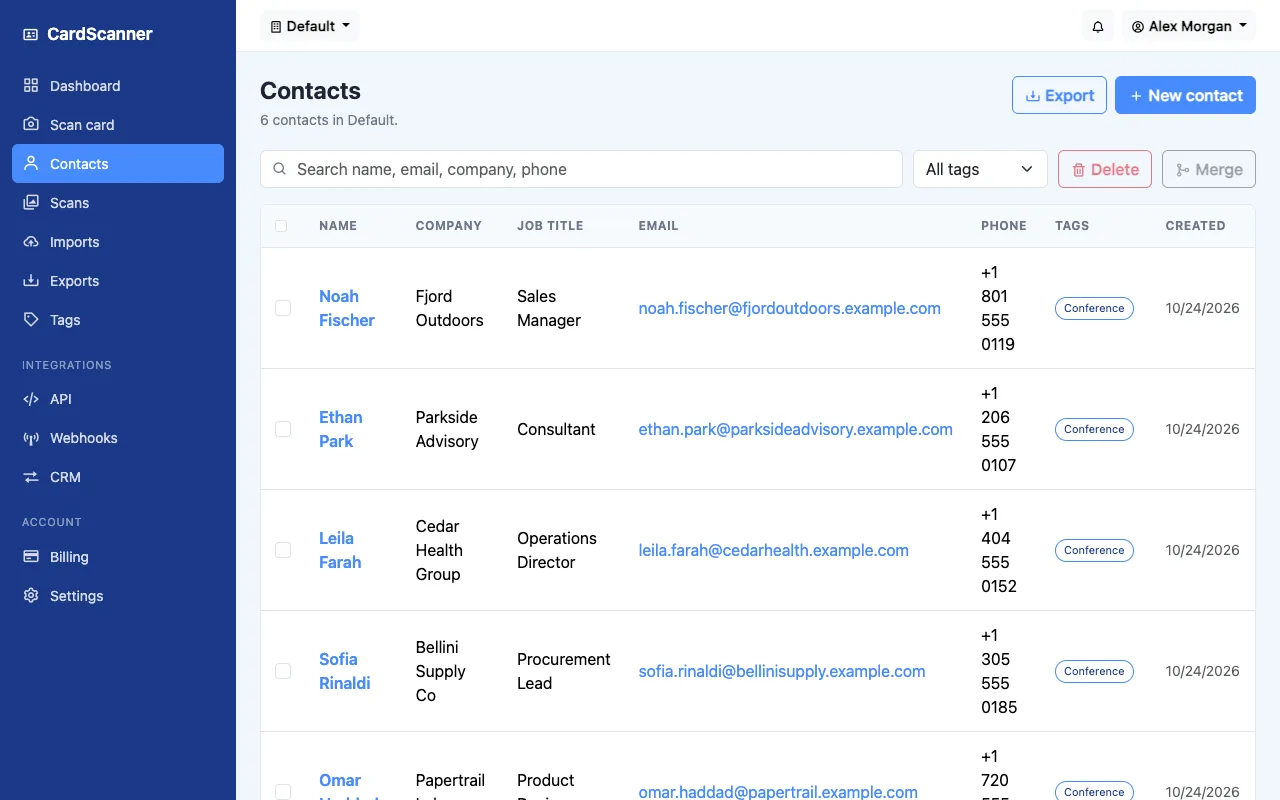Click noah.fischer@fjordoutdoors.example.com email link

(x=790, y=308)
